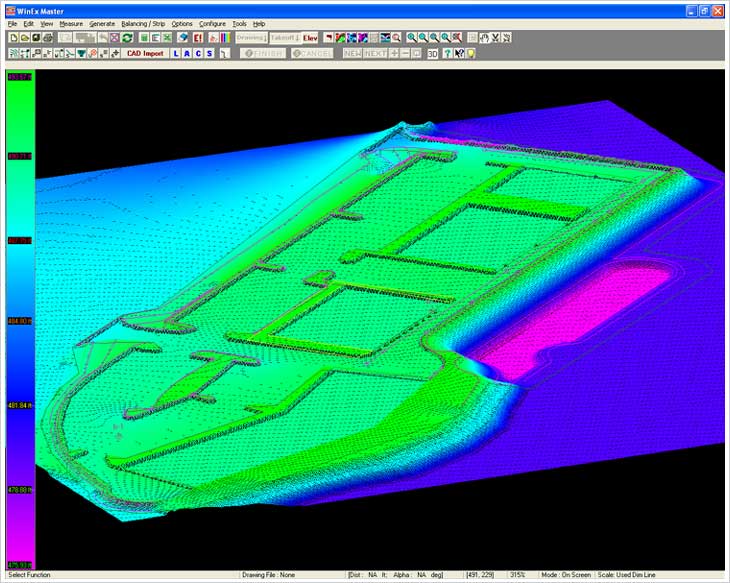Viewport: 730px width, 583px height.
Task: Click the Print icon
Action: coord(47,38)
